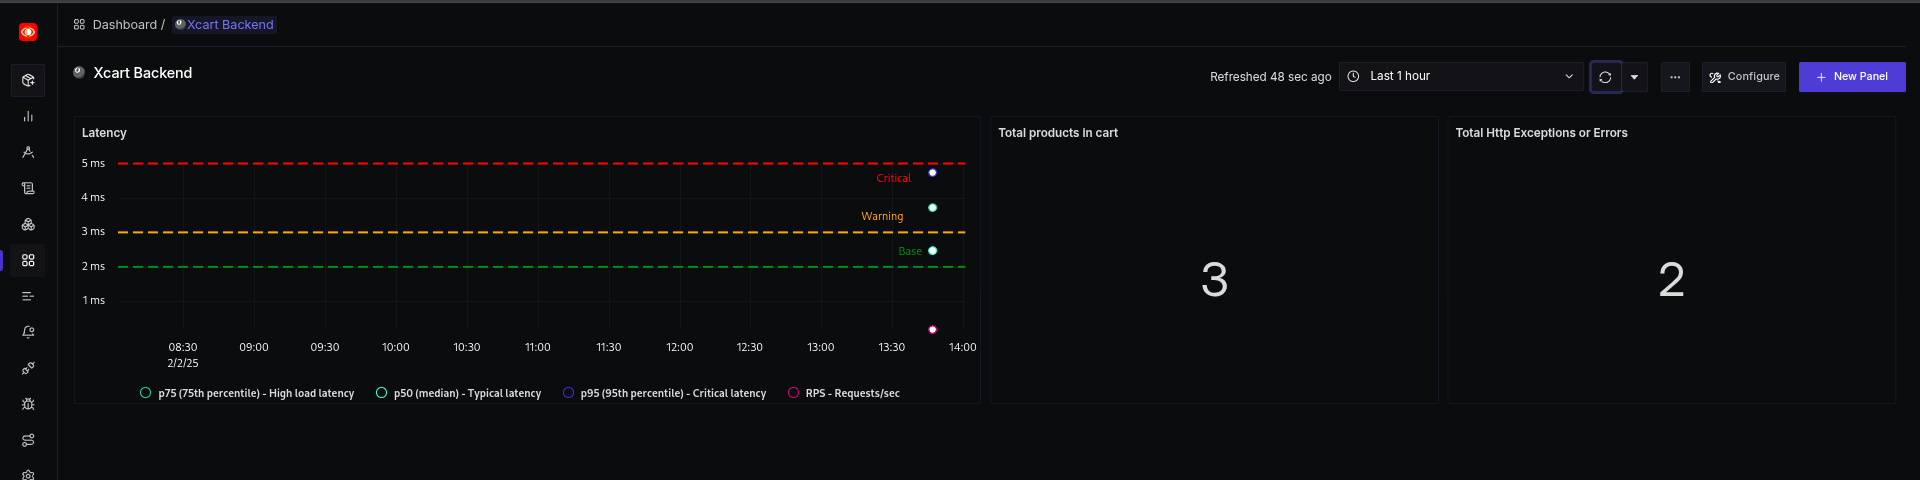The width and height of the screenshot is (1920, 480).
Task: Click the Critical threshold label
Action: [893, 178]
